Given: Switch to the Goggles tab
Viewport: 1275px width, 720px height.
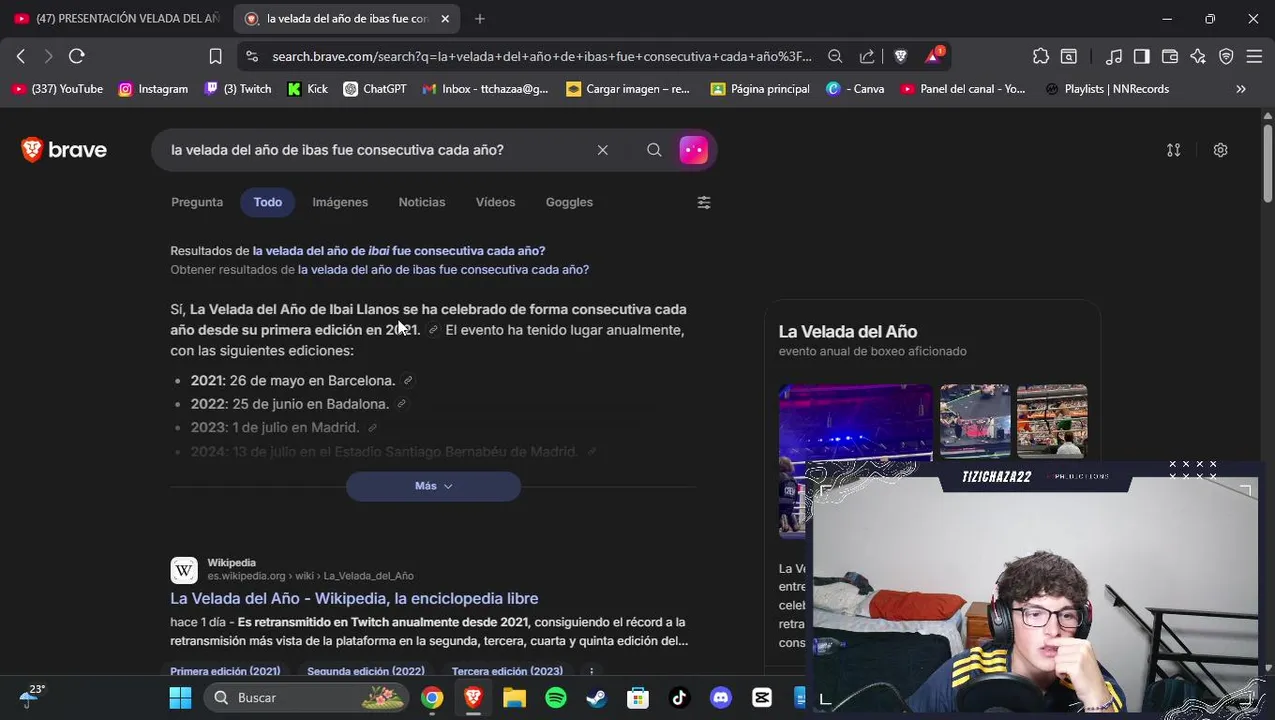Looking at the screenshot, I should point(569,202).
